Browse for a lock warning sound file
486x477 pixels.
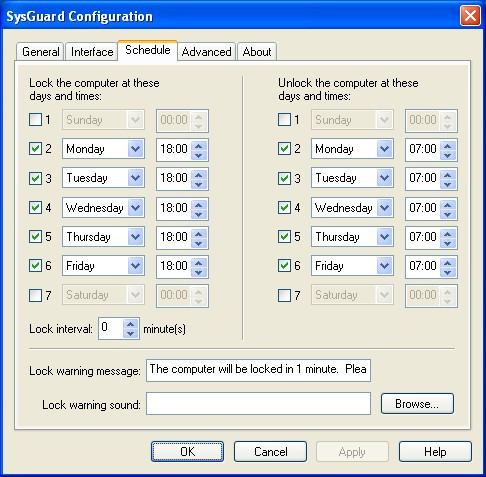[x=417, y=404]
